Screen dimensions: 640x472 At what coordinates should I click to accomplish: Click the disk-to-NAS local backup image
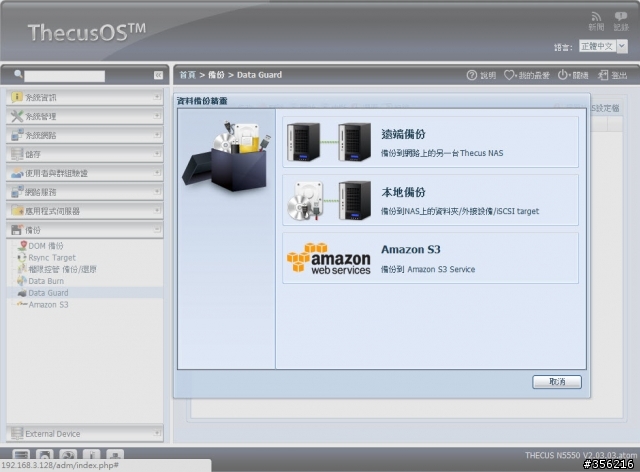[329, 200]
